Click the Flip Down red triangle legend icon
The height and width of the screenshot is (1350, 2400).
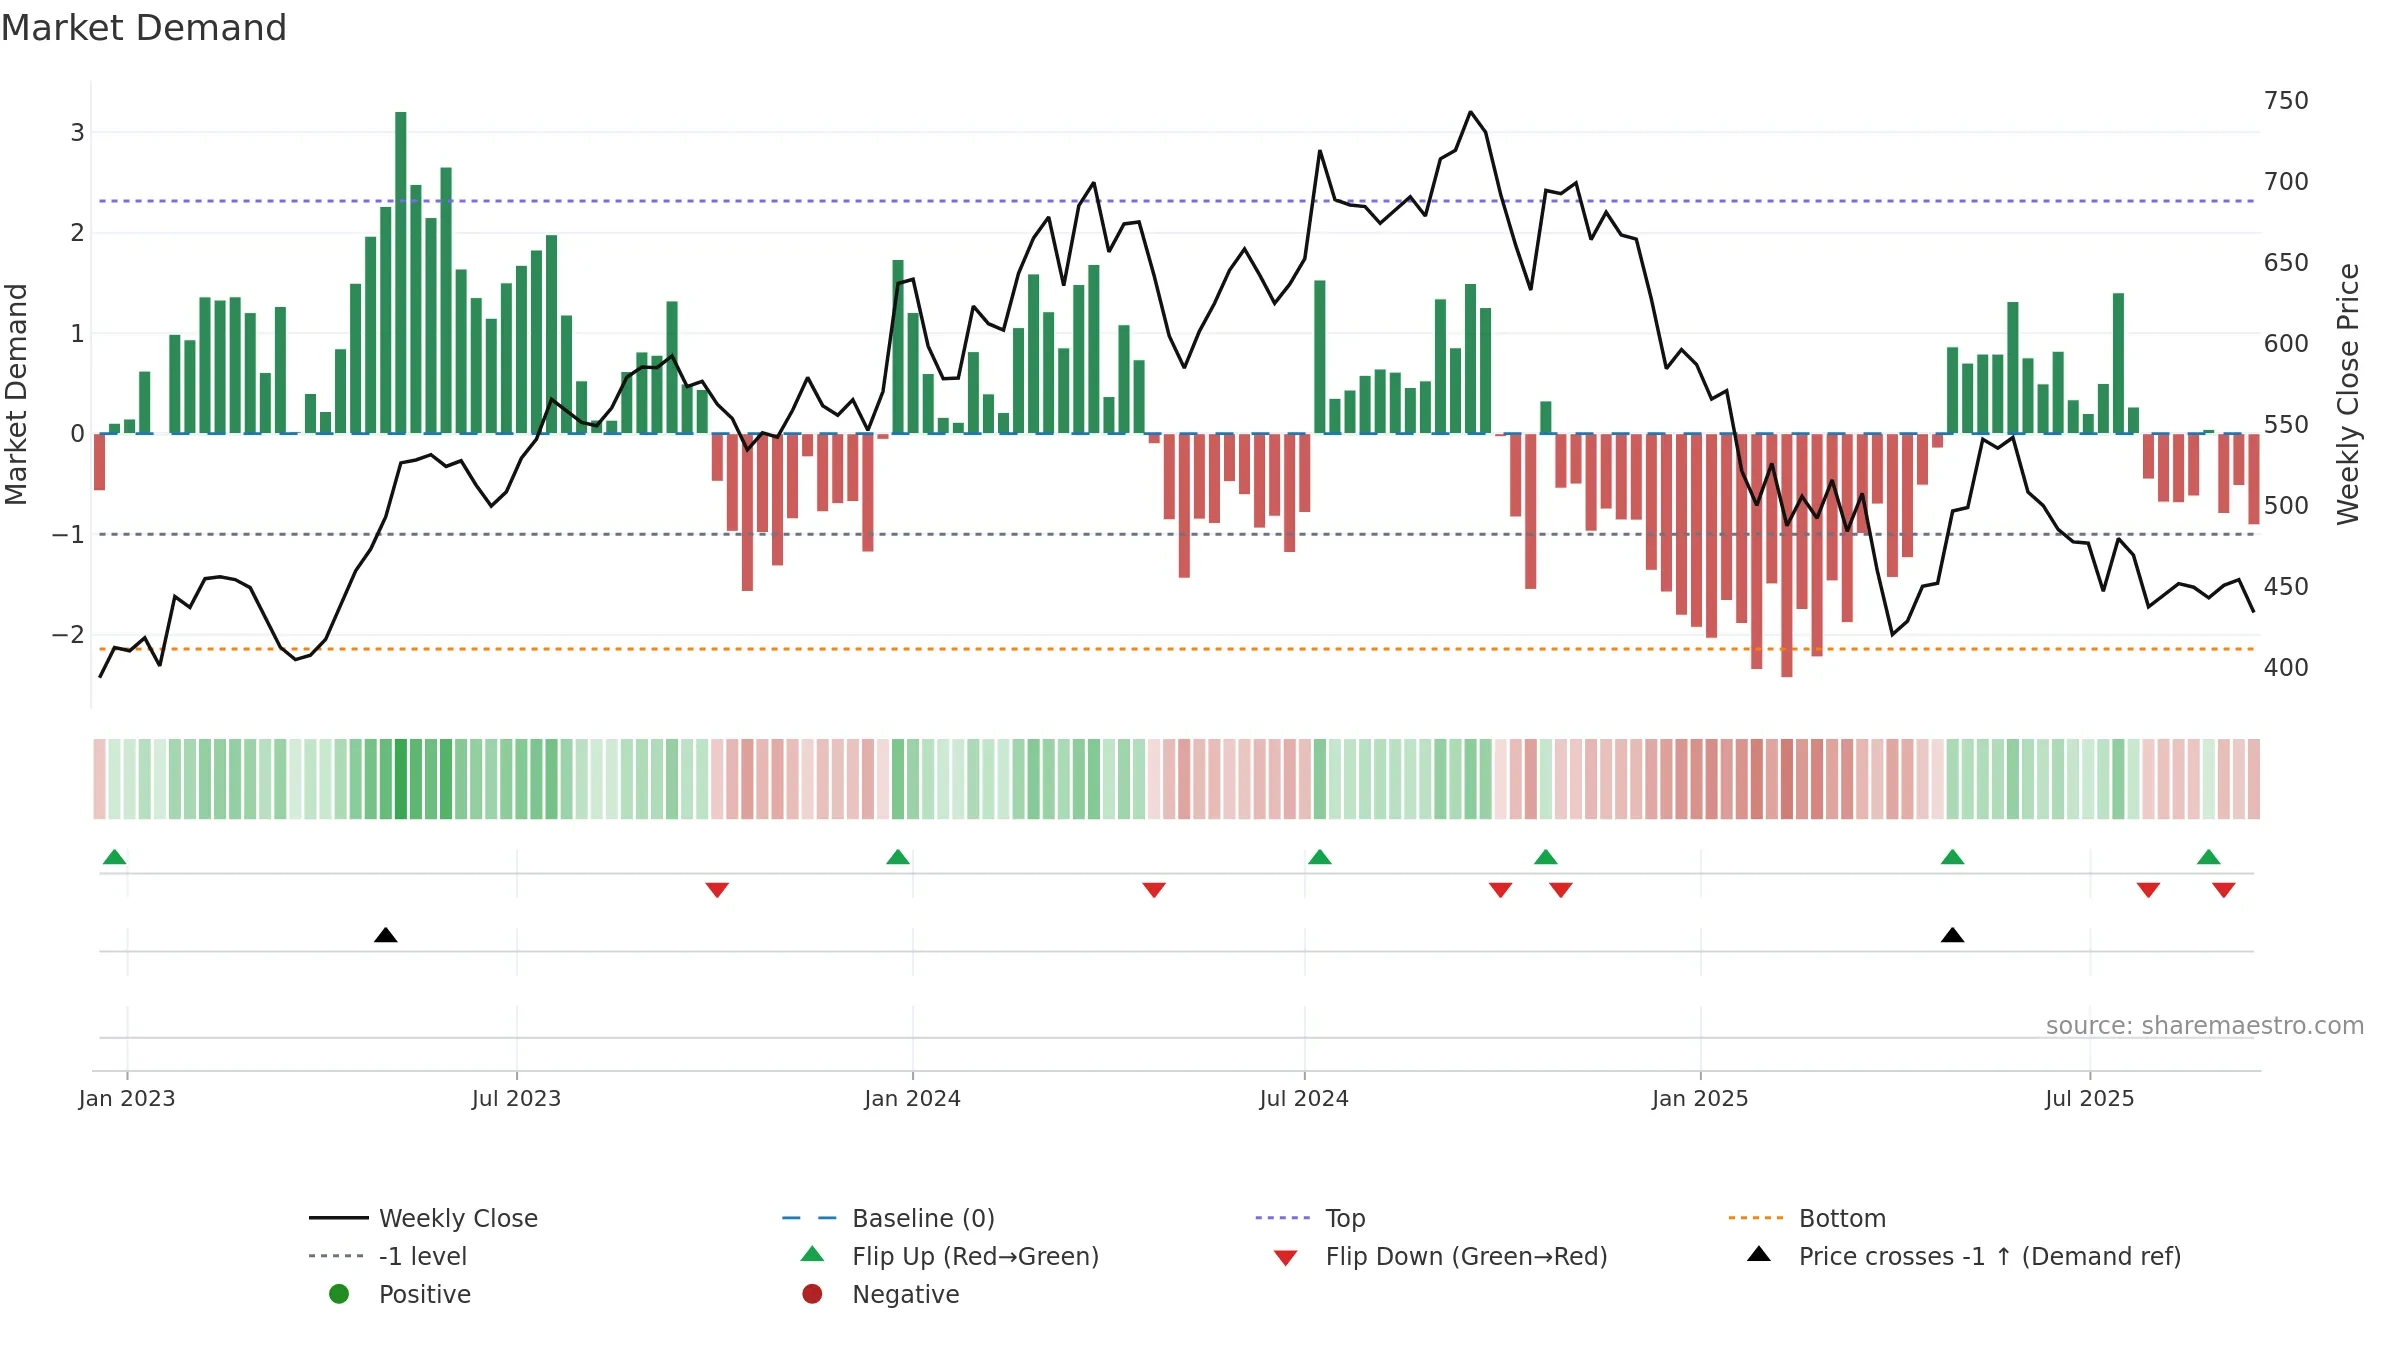pyautogui.click(x=1286, y=1258)
